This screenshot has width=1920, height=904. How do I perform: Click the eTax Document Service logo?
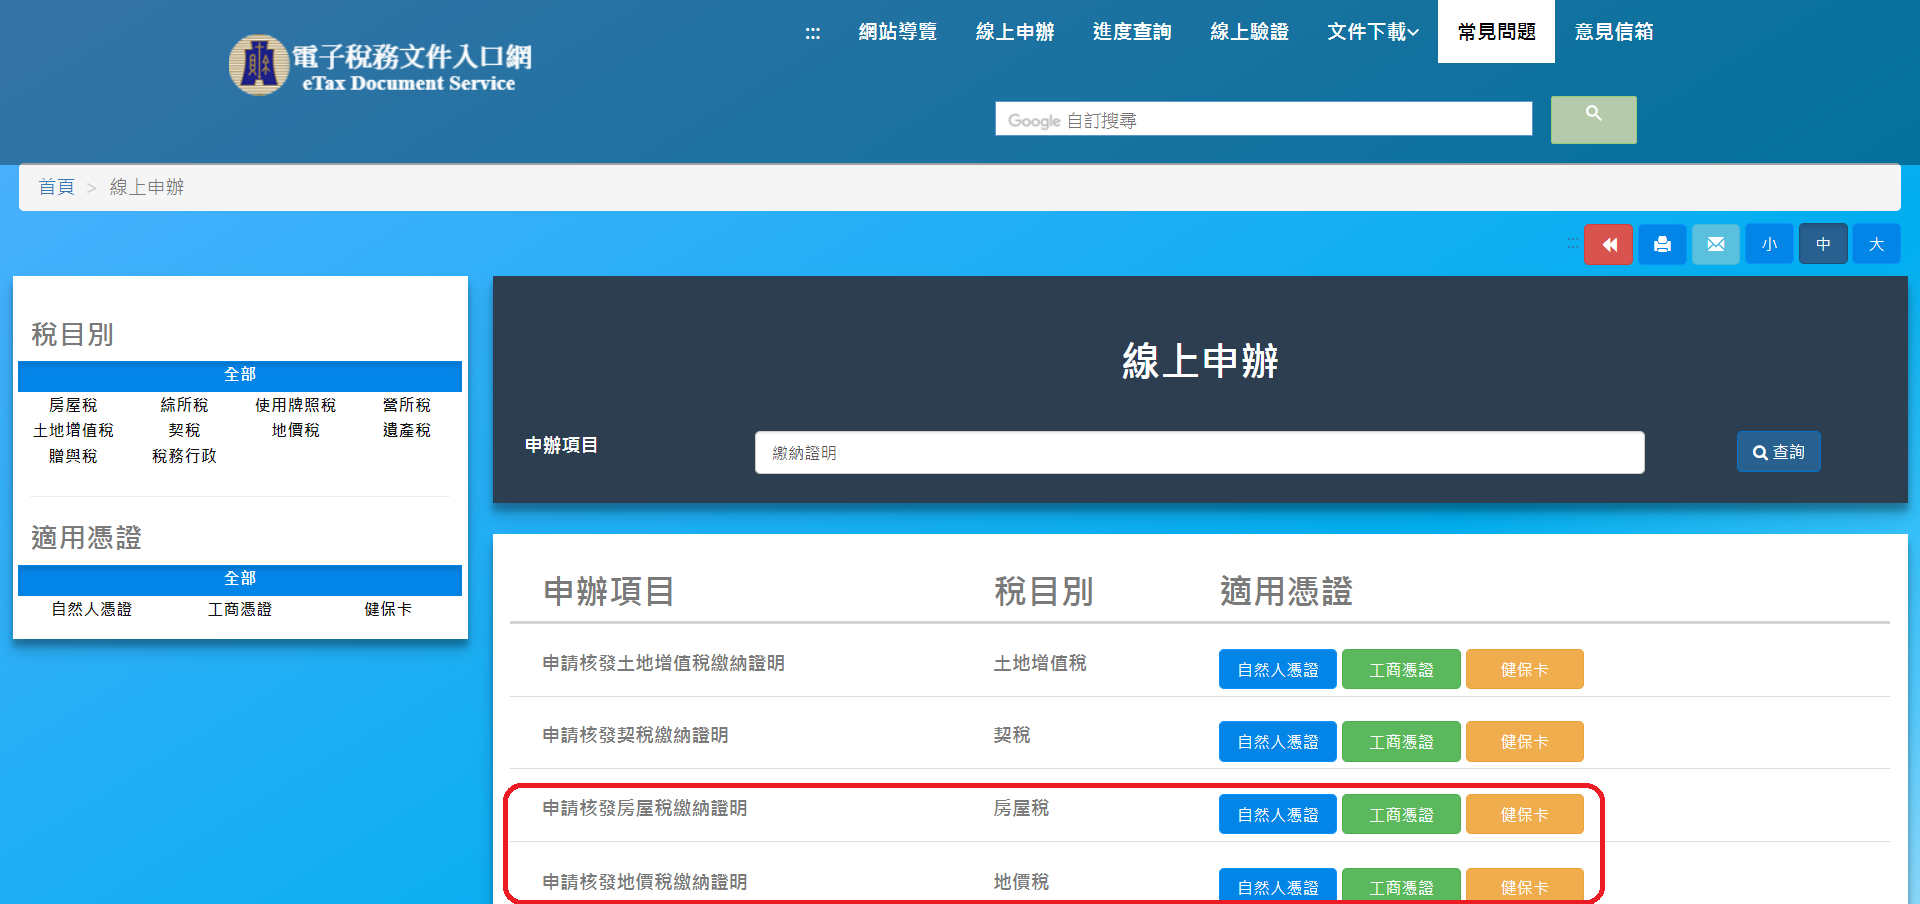point(381,66)
